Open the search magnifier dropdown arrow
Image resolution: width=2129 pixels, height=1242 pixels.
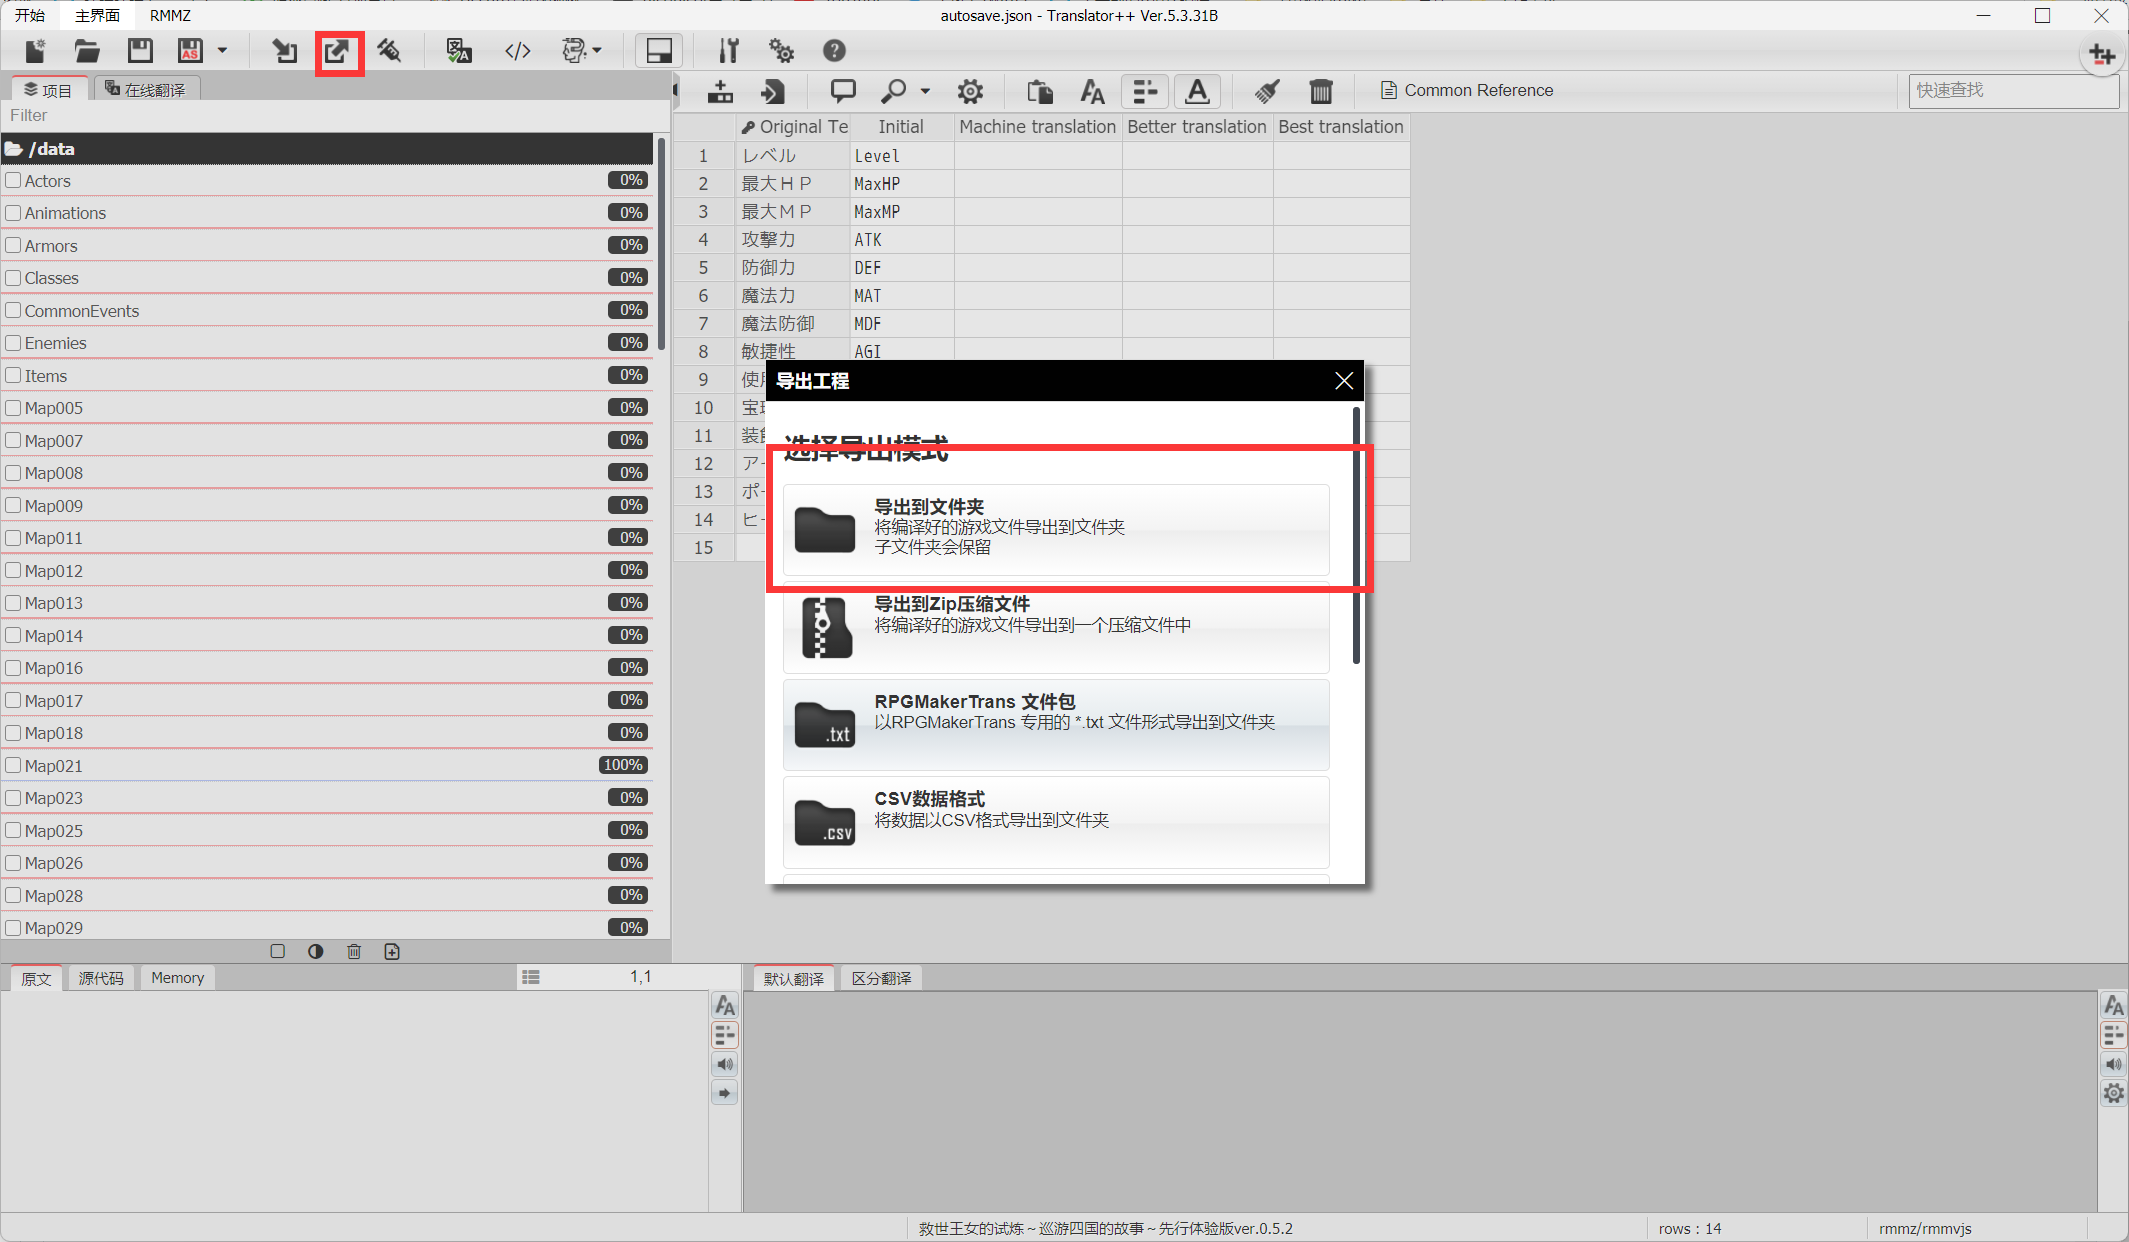tap(925, 91)
